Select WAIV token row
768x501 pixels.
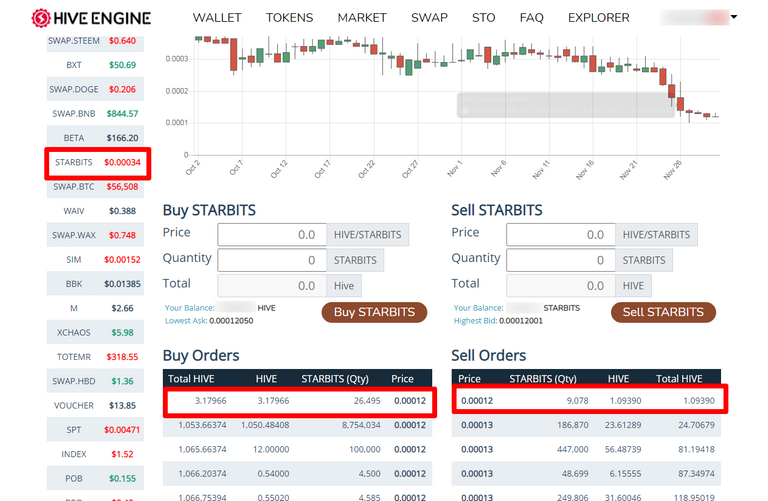[95, 211]
